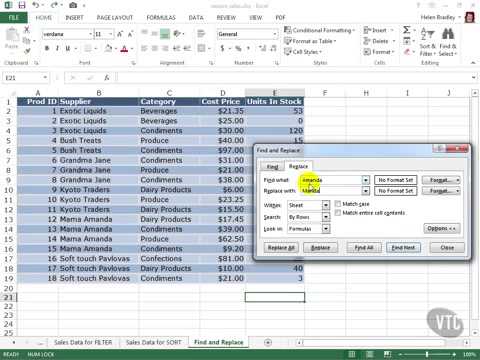The width and height of the screenshot is (480, 360).
Task: Open Sales Data for FILTER sheet tab
Action: coord(83,342)
